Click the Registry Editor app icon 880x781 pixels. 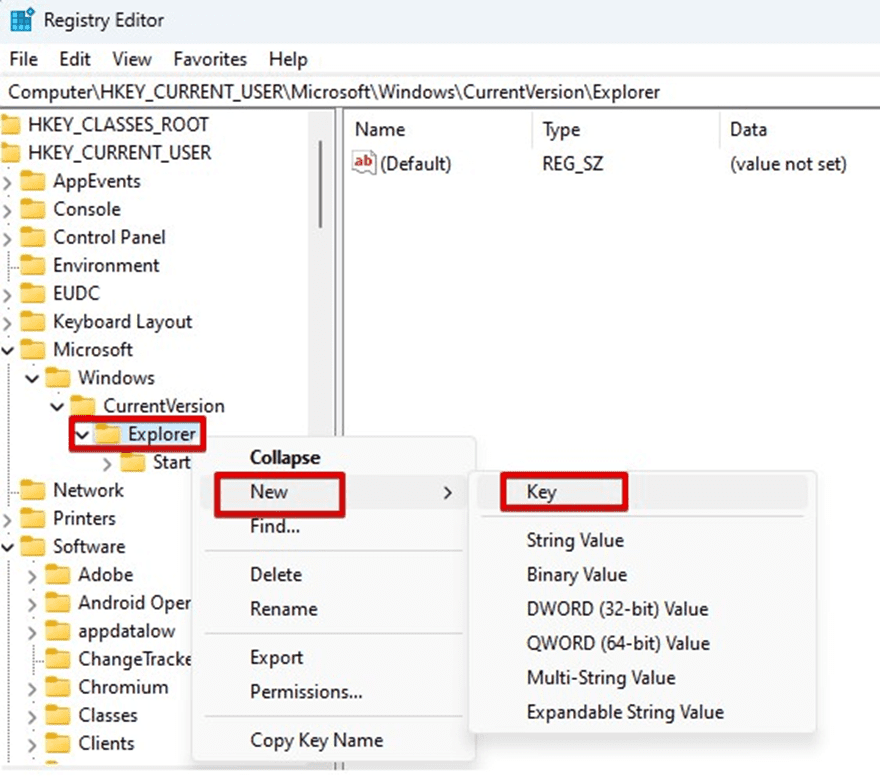pos(21,20)
